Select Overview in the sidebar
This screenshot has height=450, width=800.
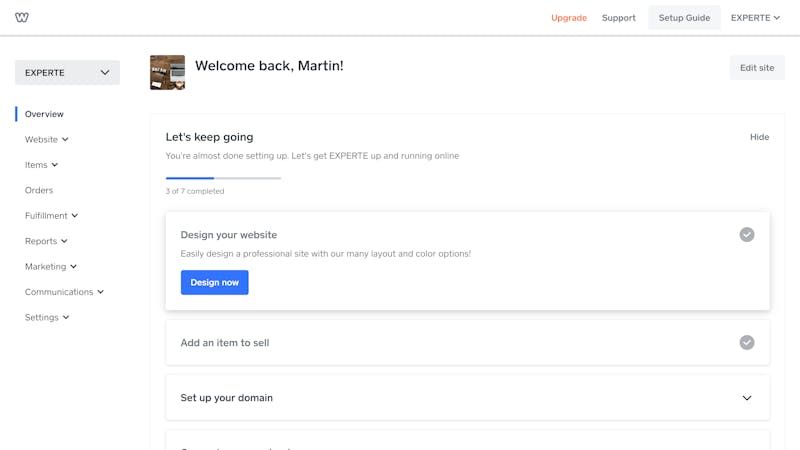[44, 114]
